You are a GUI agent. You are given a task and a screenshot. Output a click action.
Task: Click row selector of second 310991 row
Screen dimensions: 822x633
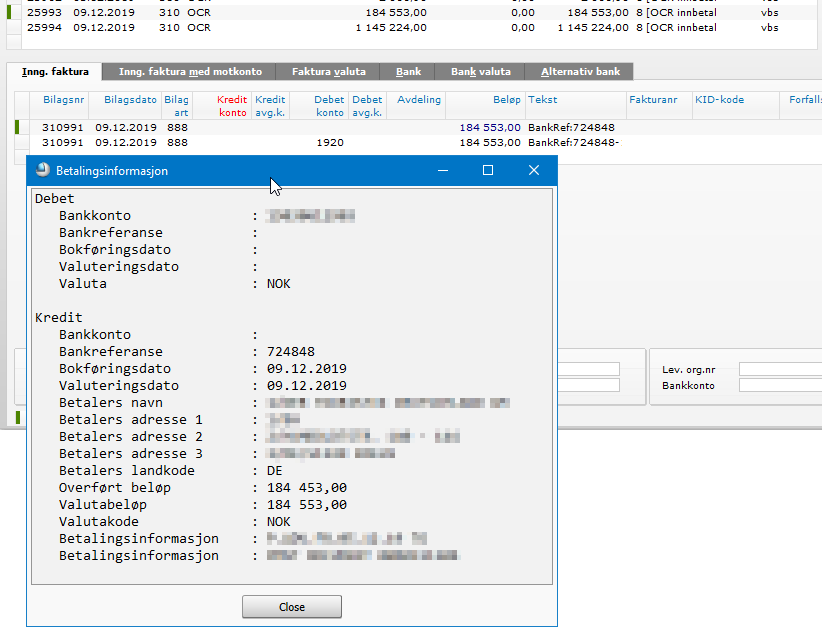[x=22, y=143]
